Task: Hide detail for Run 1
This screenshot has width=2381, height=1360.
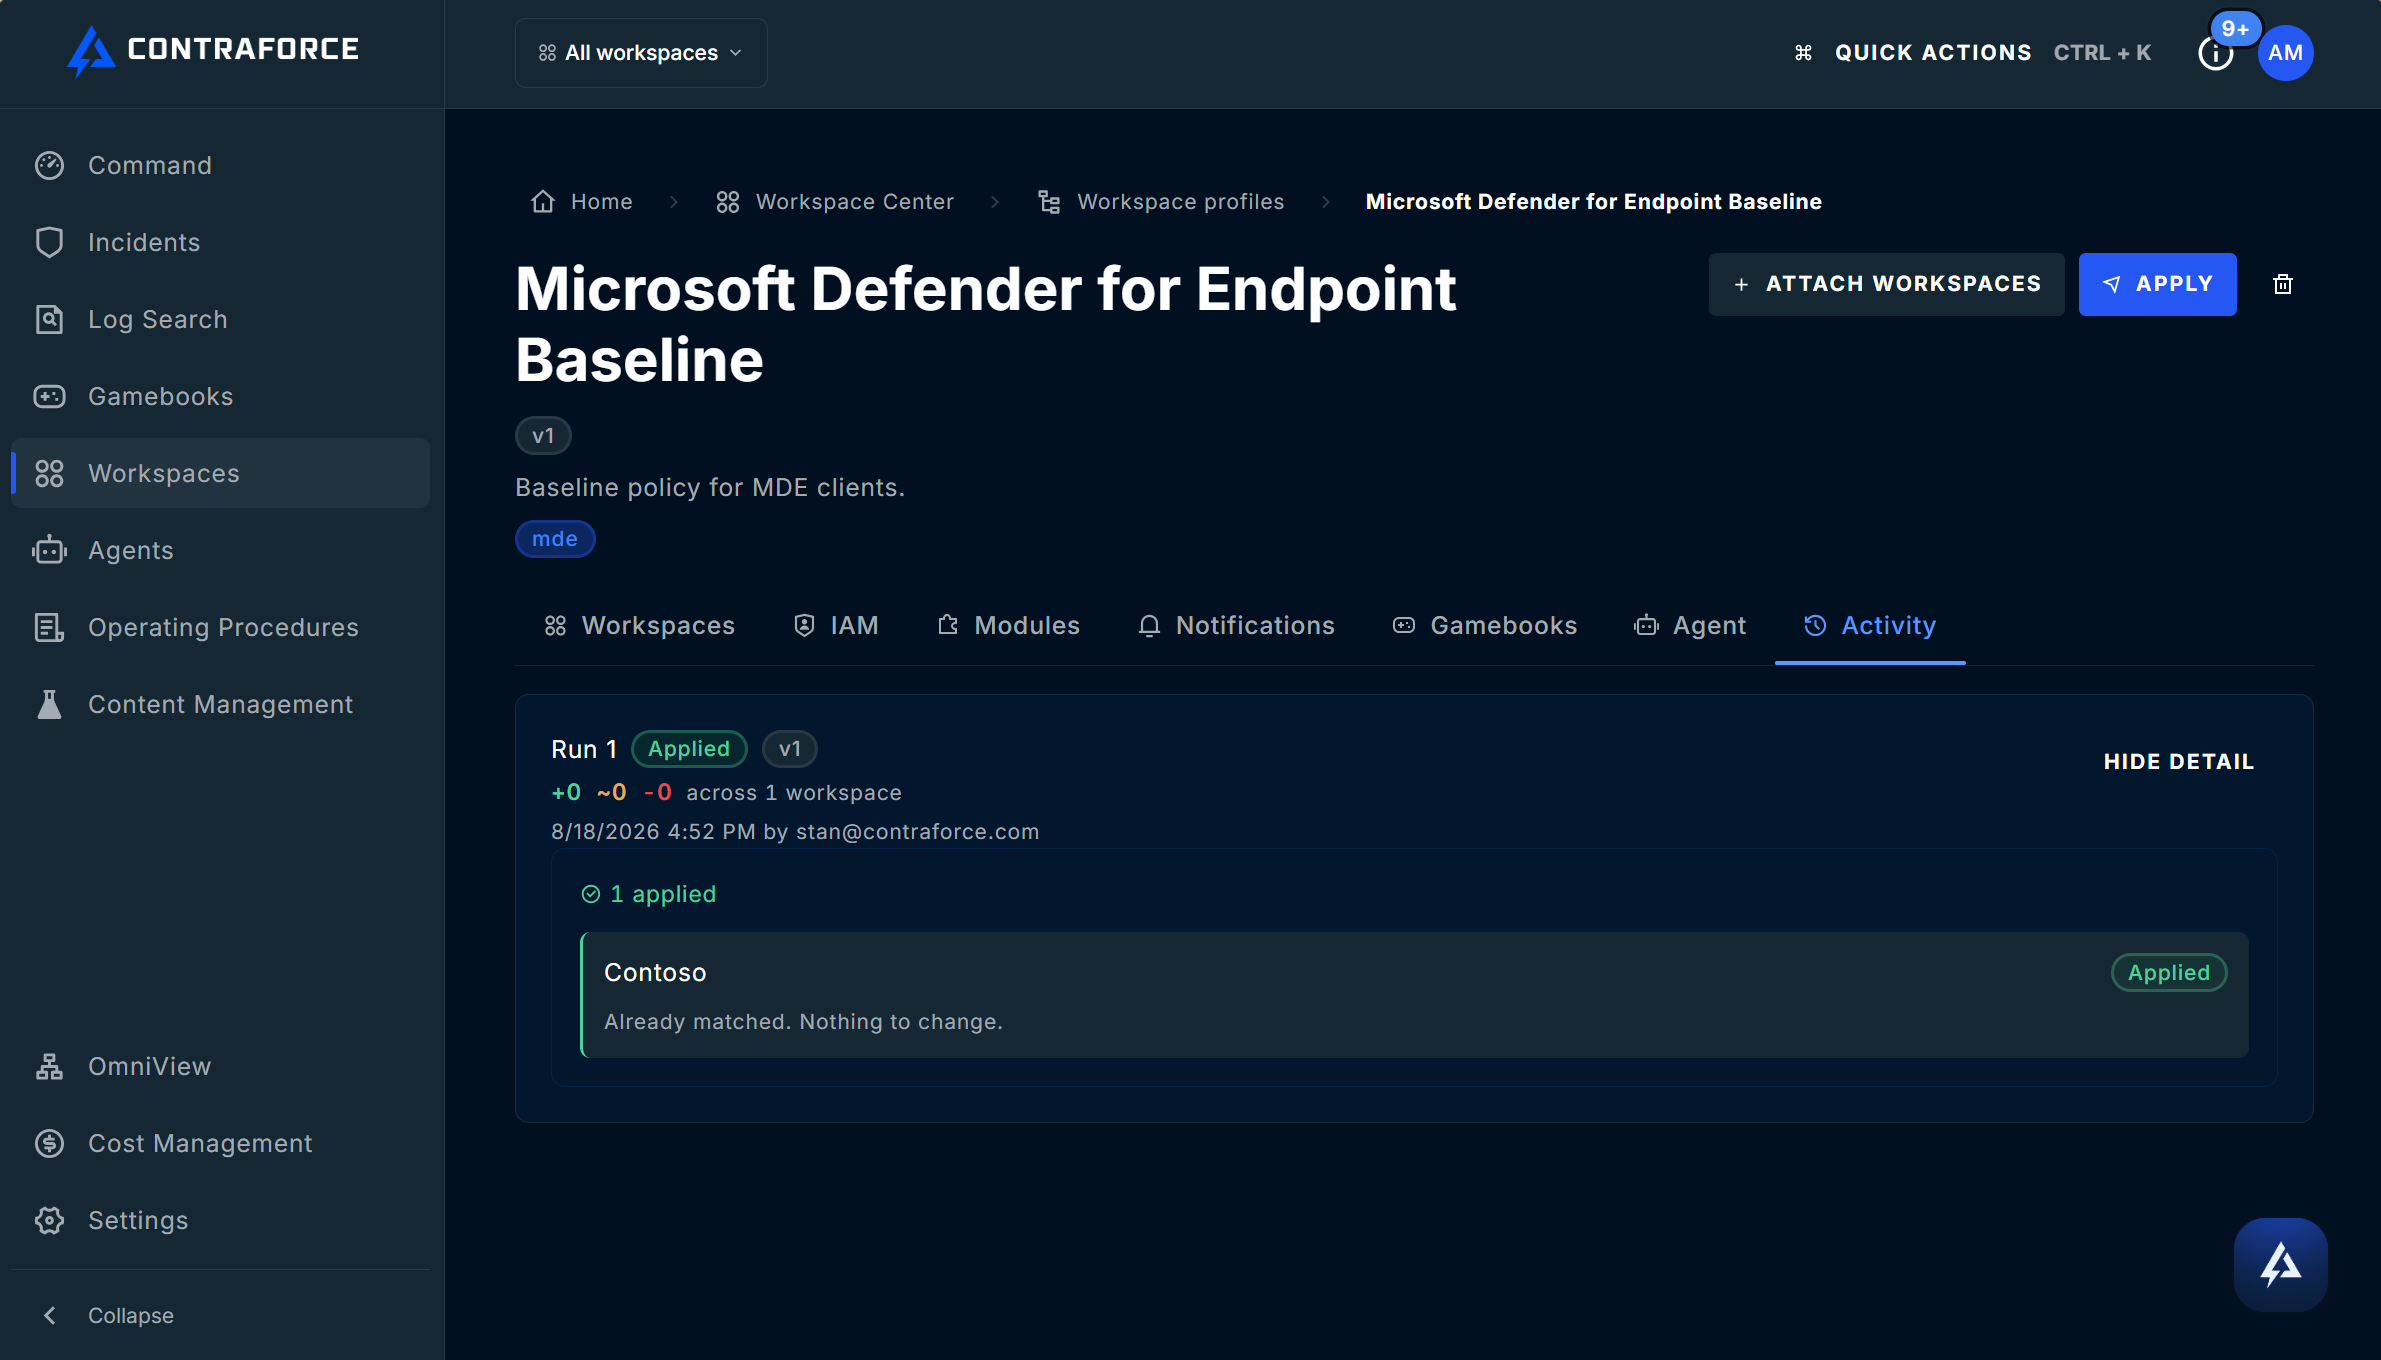Action: point(2178,762)
